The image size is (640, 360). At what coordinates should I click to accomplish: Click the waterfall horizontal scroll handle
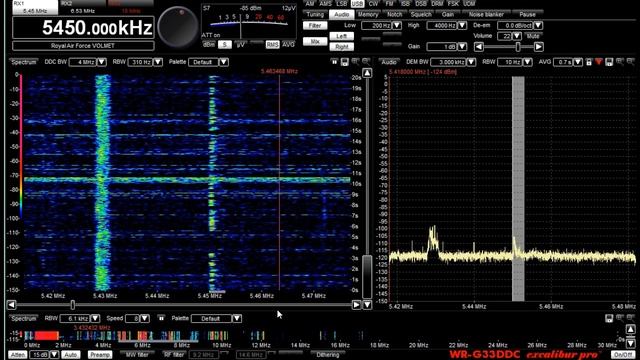pos(73,304)
